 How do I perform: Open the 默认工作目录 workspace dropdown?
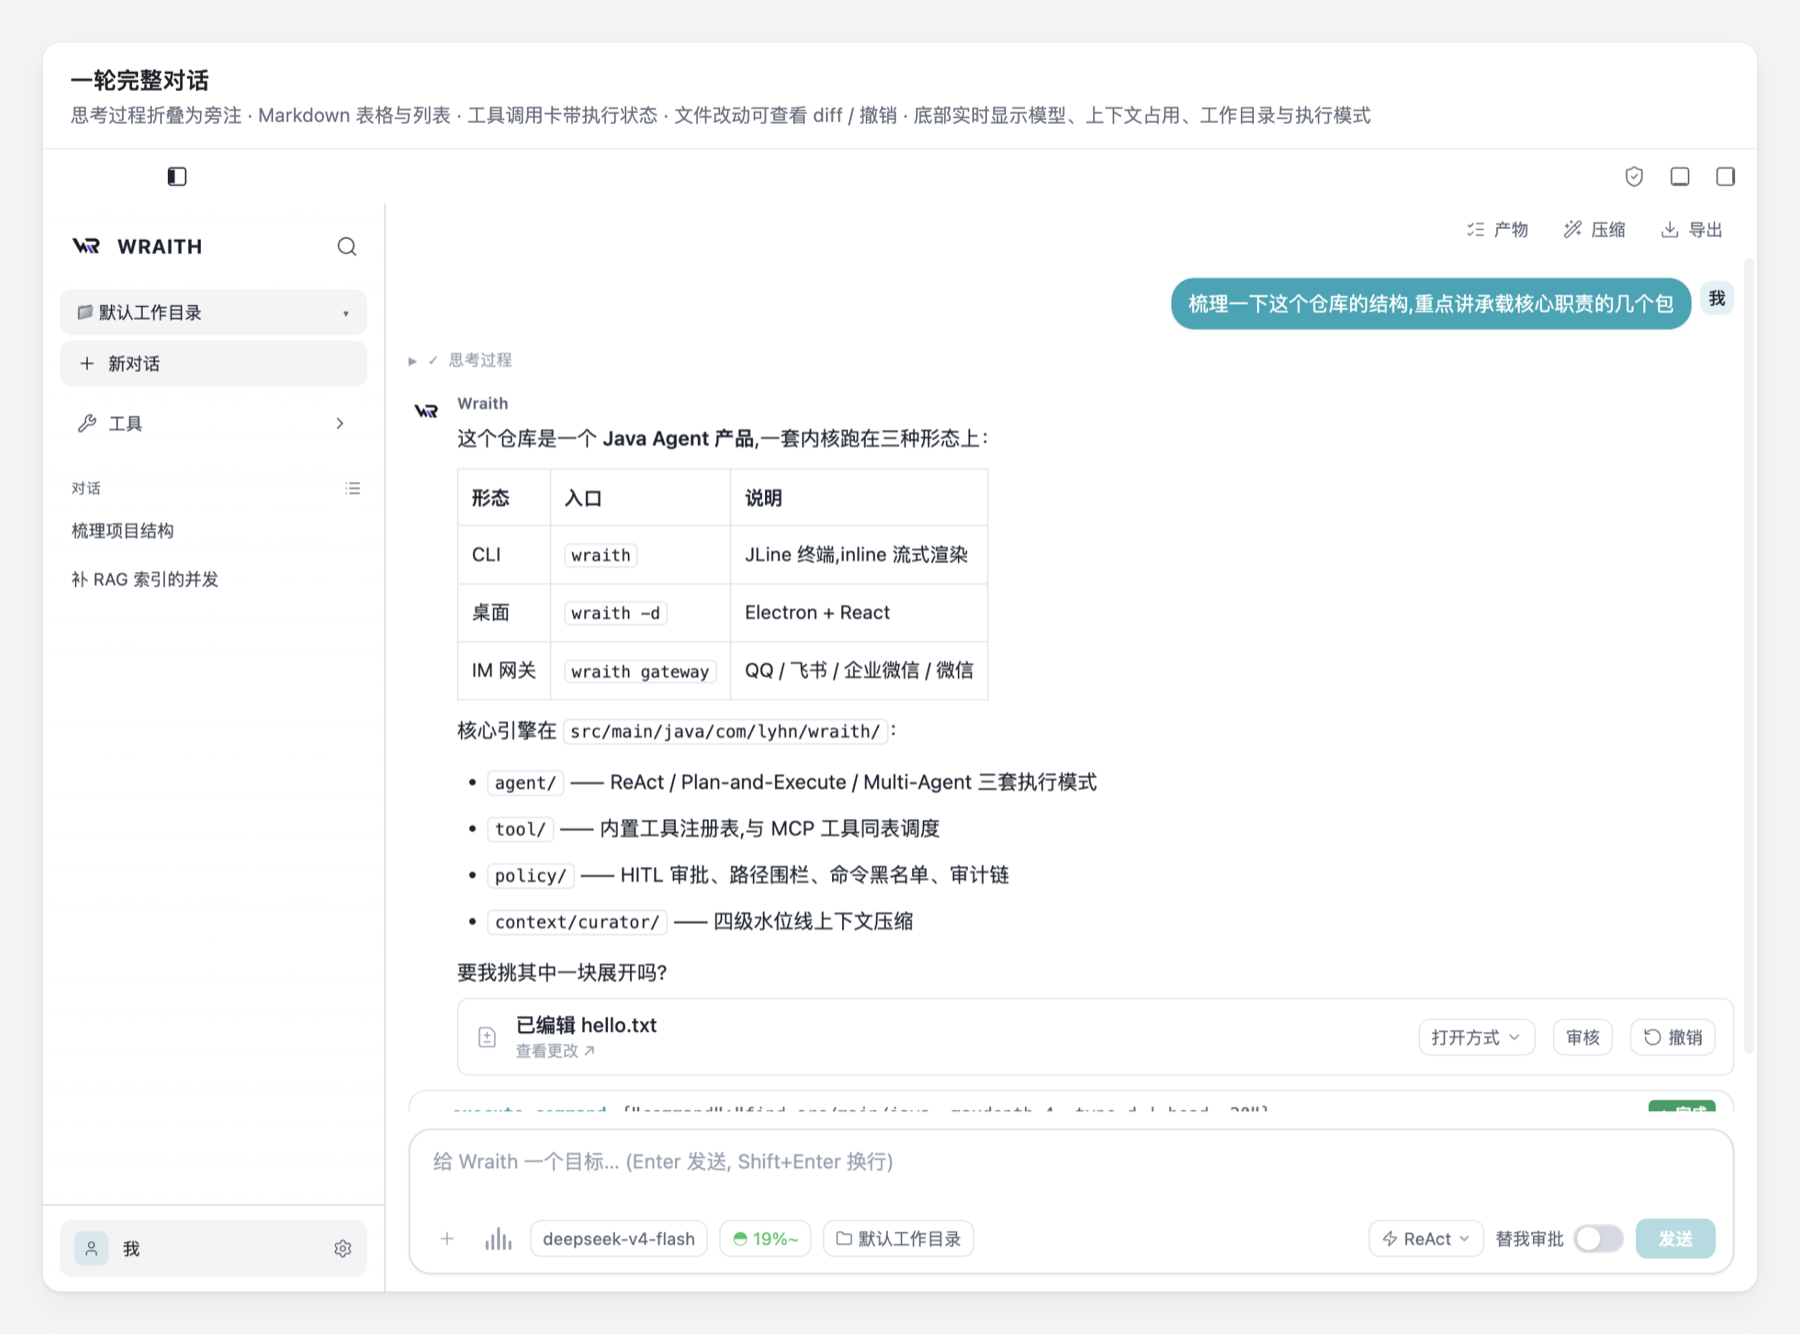(x=213, y=313)
